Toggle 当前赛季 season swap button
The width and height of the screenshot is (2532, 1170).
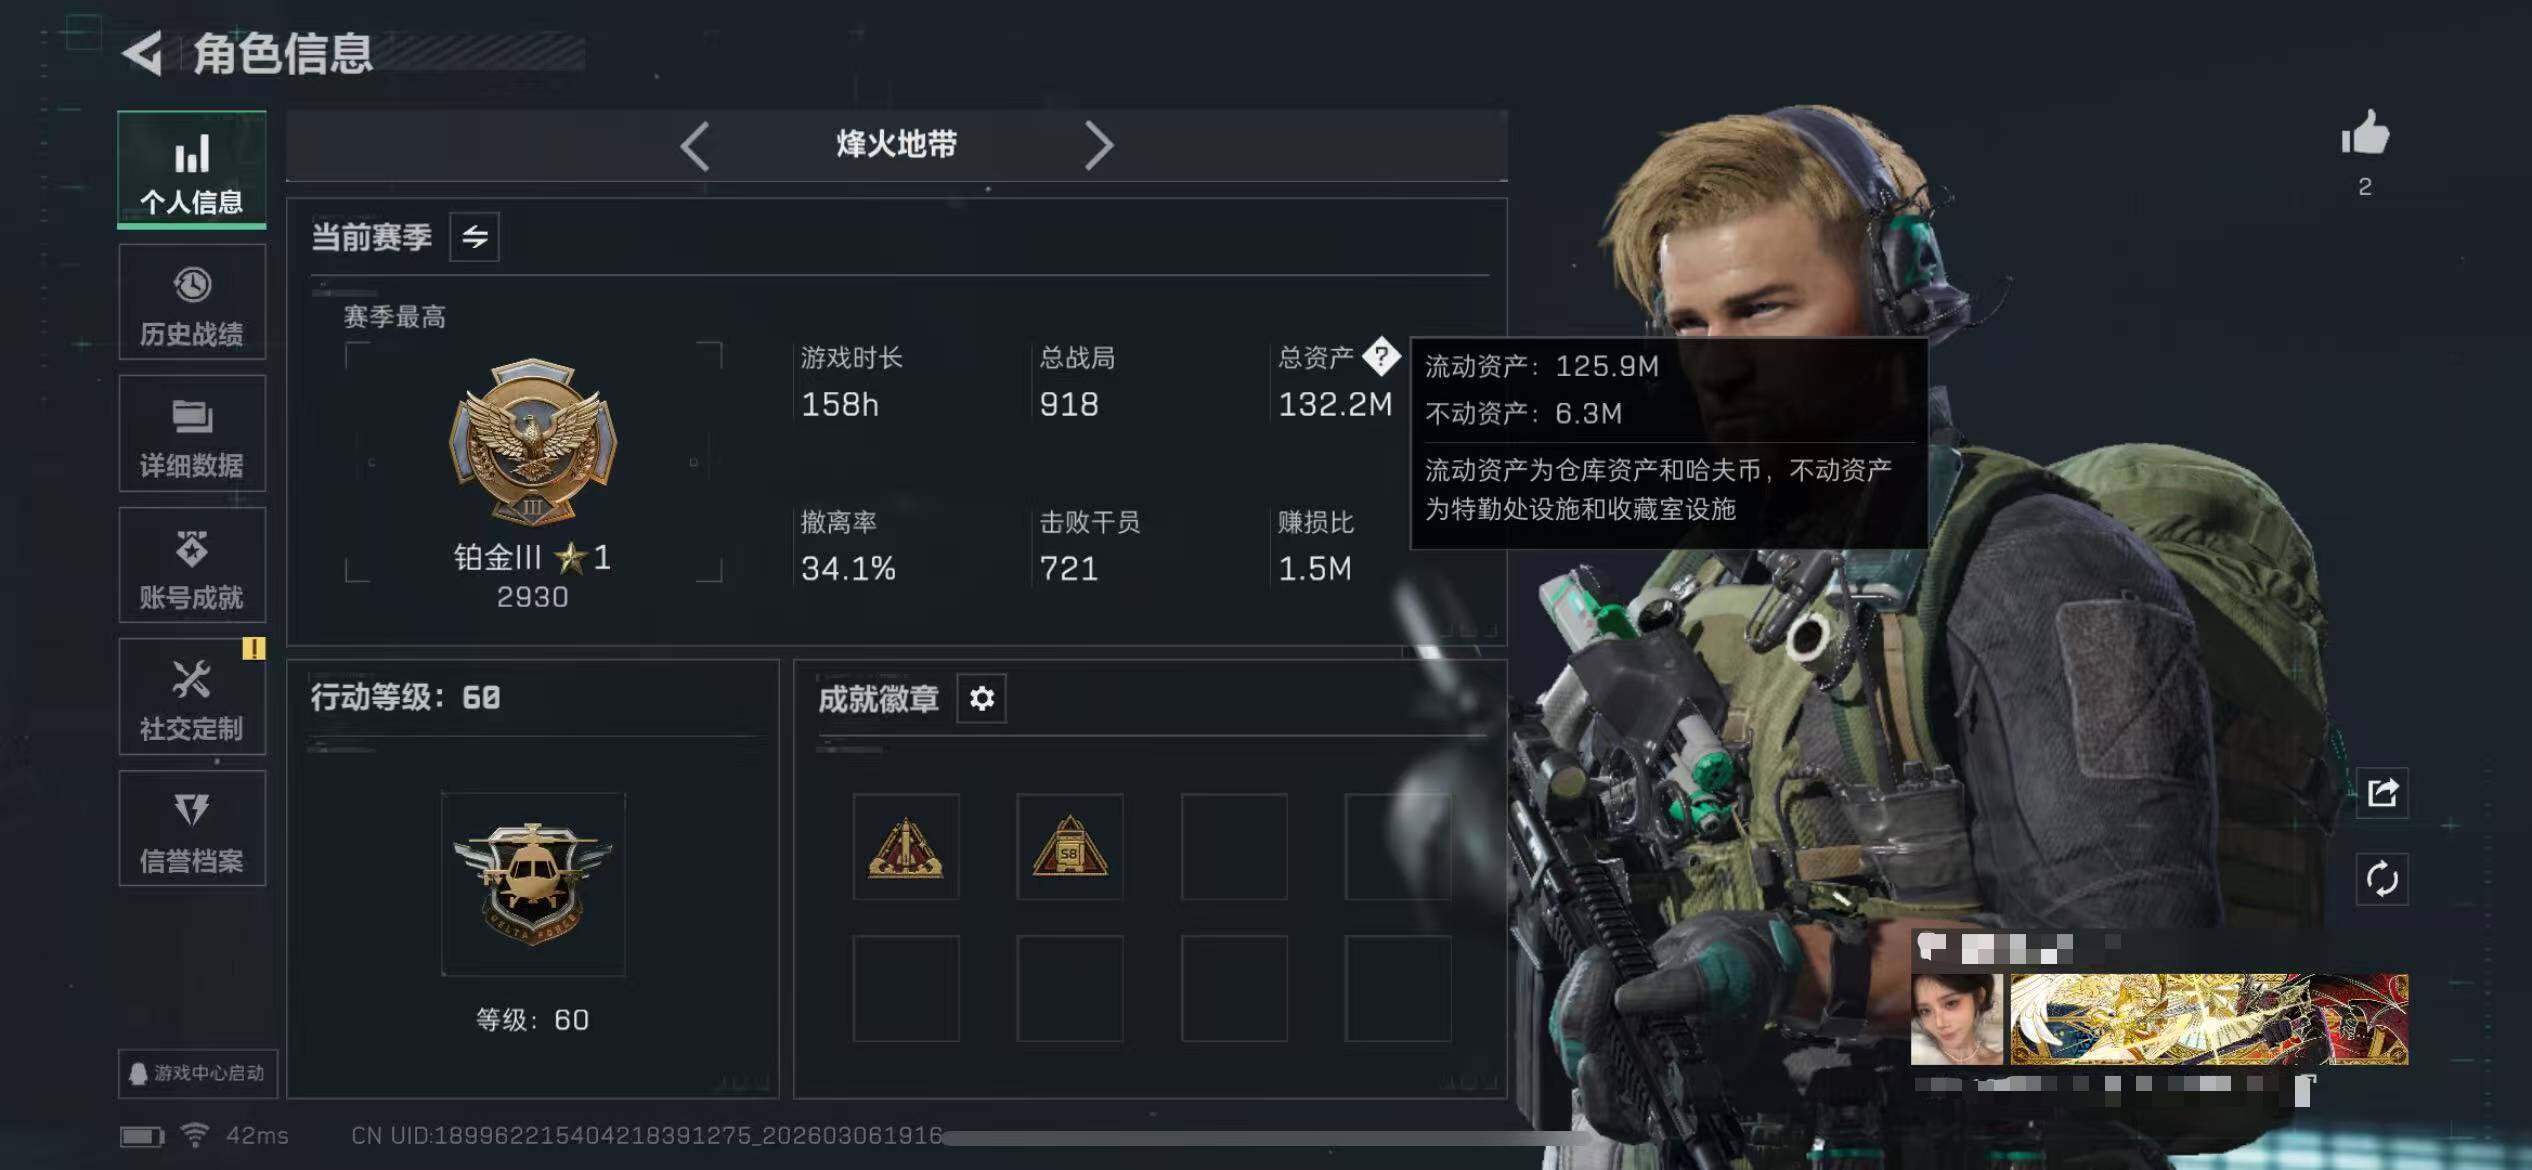(x=474, y=237)
